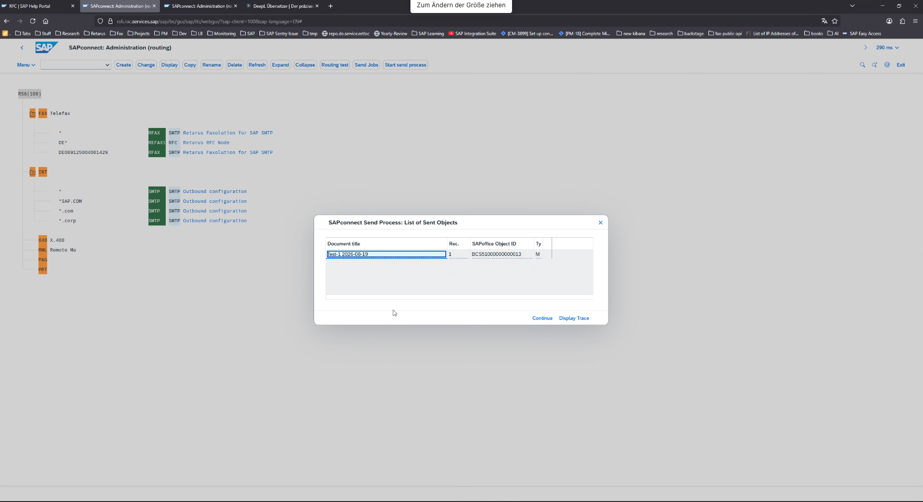
Task: Click Continue in the dialog
Action: click(542, 318)
